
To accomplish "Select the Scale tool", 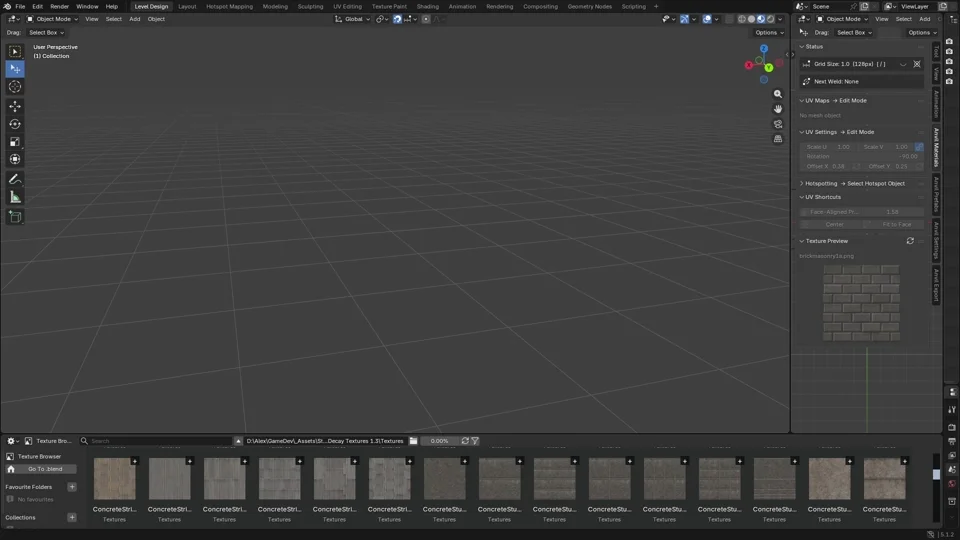I will (x=15, y=142).
